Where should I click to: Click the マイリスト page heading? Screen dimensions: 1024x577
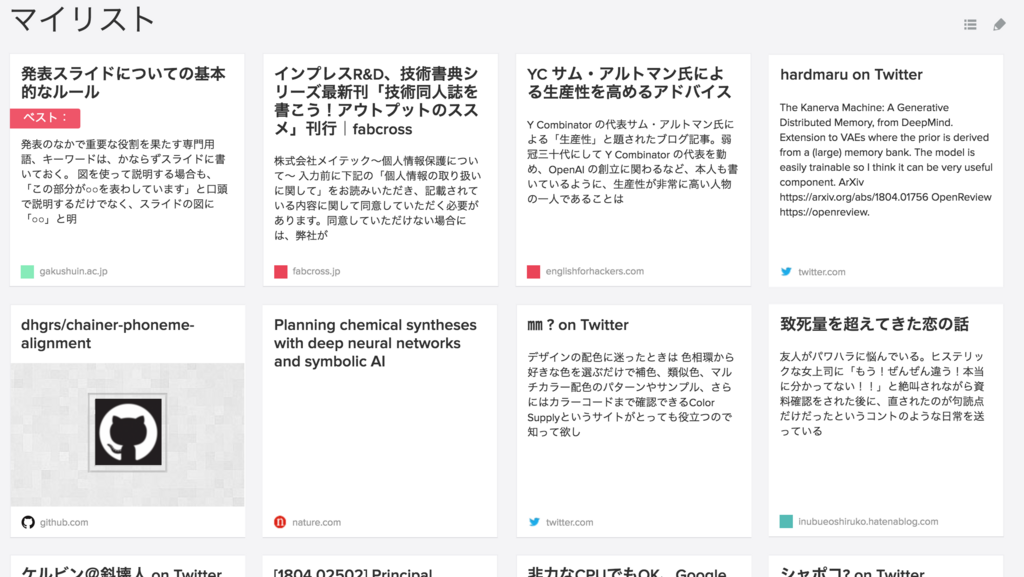point(82,19)
